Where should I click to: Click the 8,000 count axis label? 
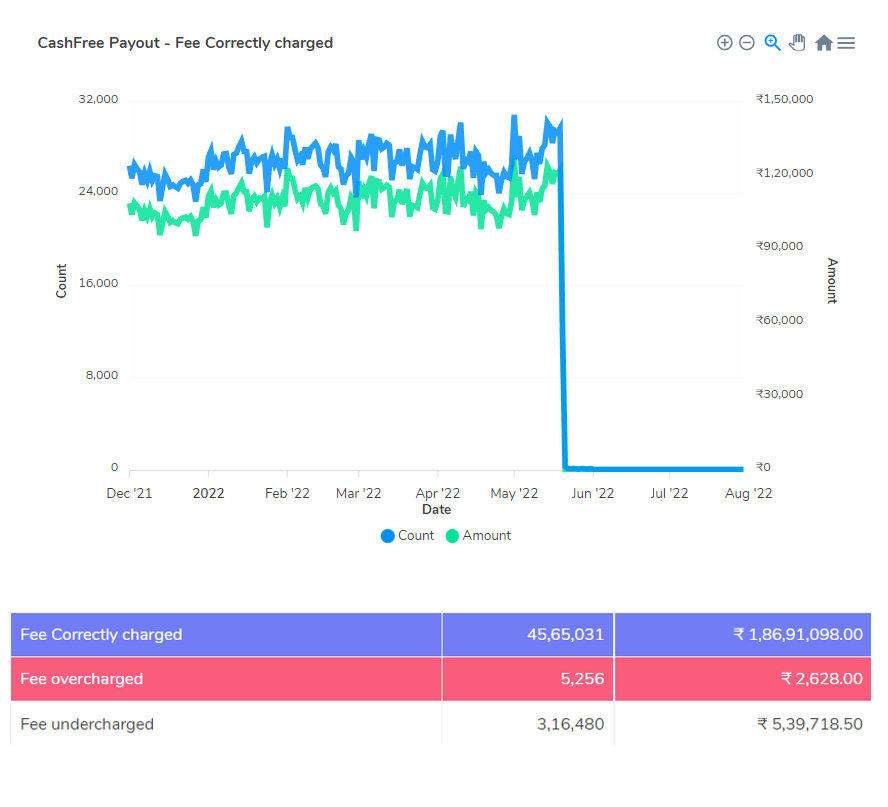pyautogui.click(x=102, y=375)
